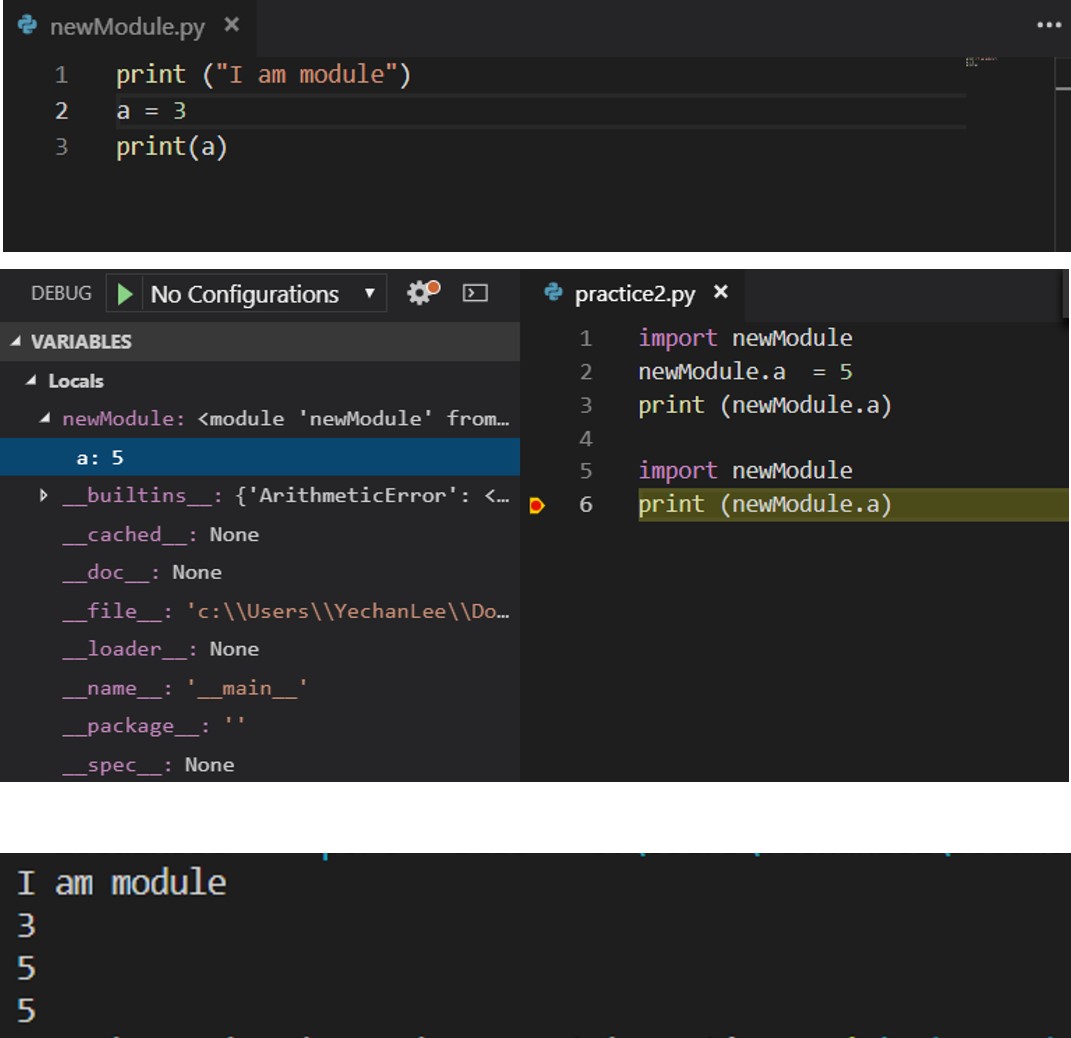Viewport: 1071px width, 1038px height.
Task: Open launch.json gear settings icon
Action: 423,293
